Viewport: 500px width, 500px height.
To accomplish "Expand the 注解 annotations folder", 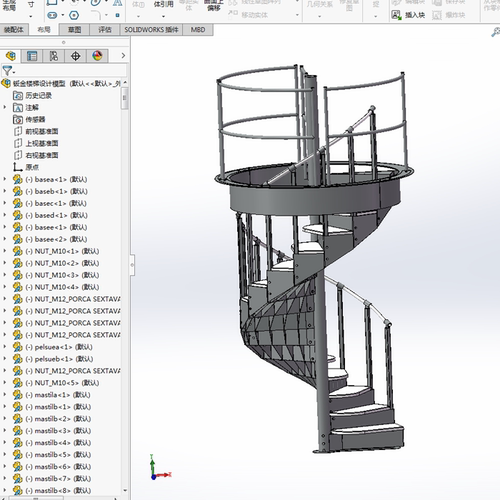I will [5, 107].
